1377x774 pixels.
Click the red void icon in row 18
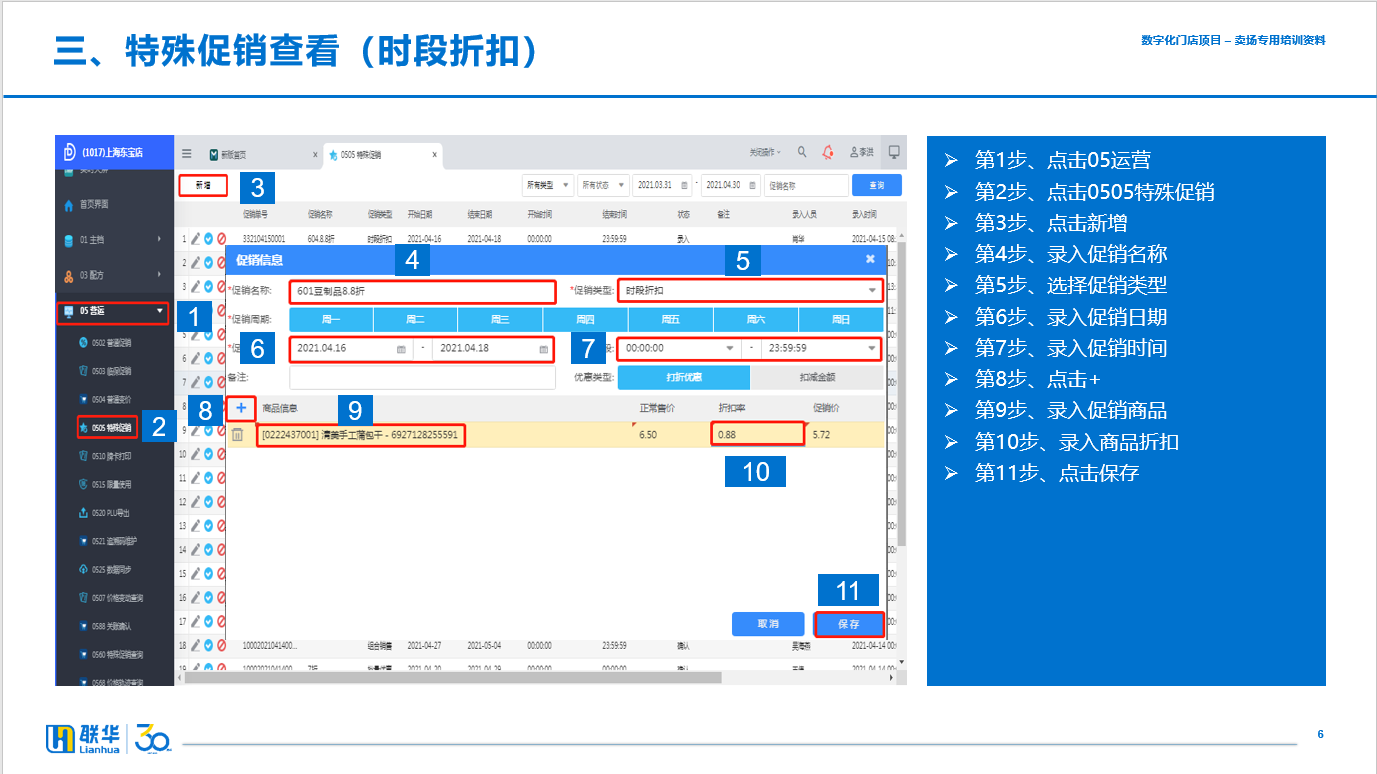pos(221,645)
